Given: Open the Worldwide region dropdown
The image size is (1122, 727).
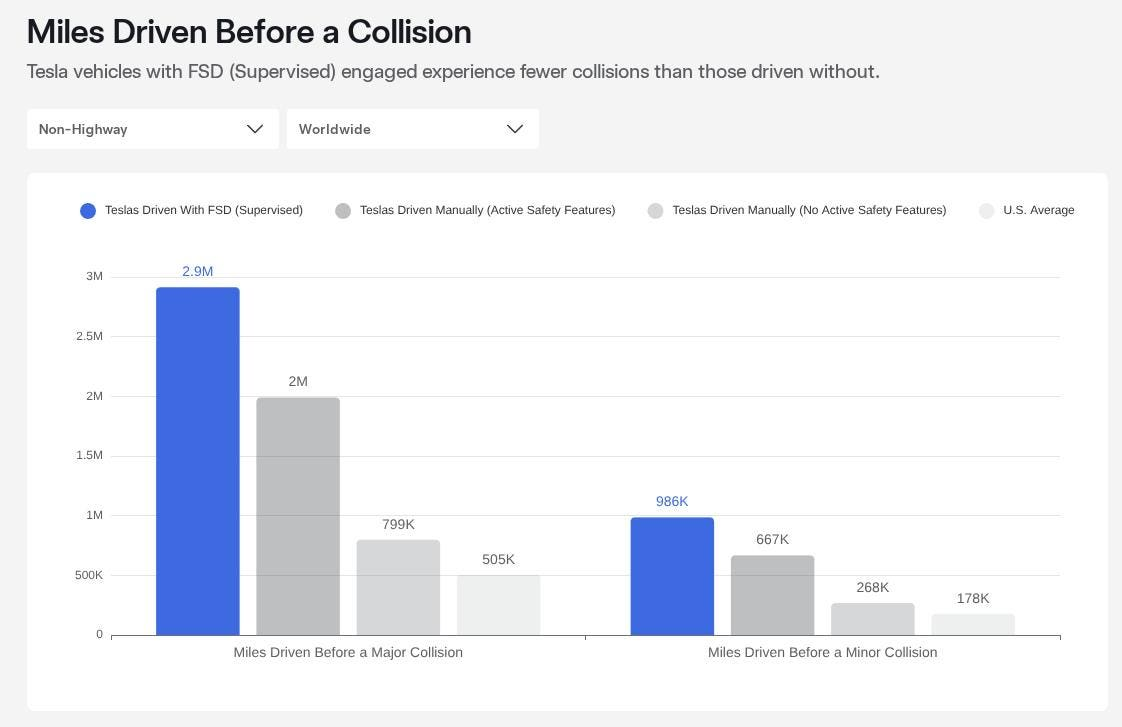Looking at the screenshot, I should (x=412, y=129).
